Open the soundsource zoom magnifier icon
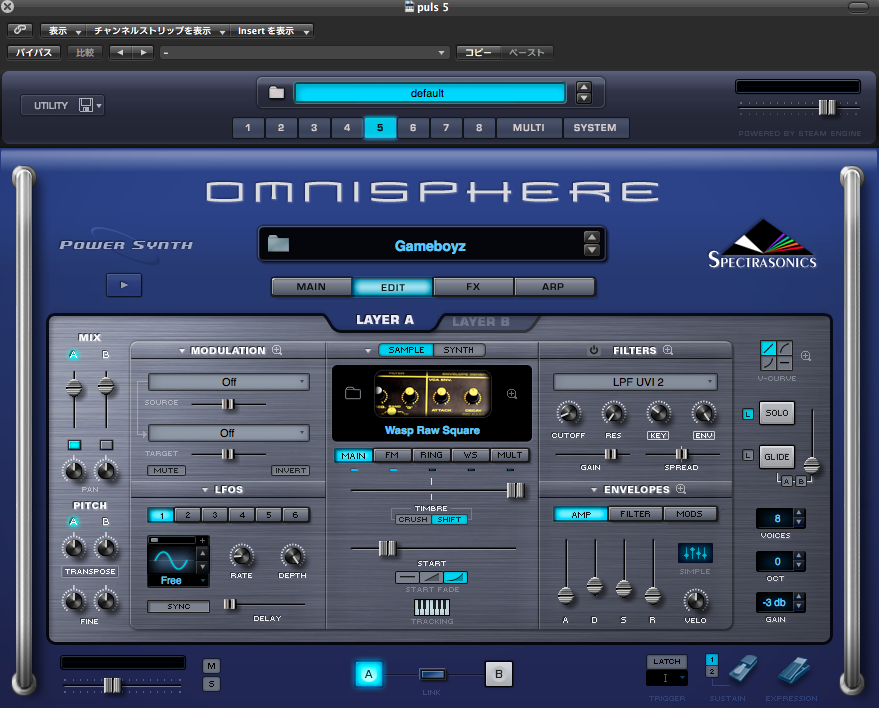This screenshot has height=708, width=879. click(512, 394)
